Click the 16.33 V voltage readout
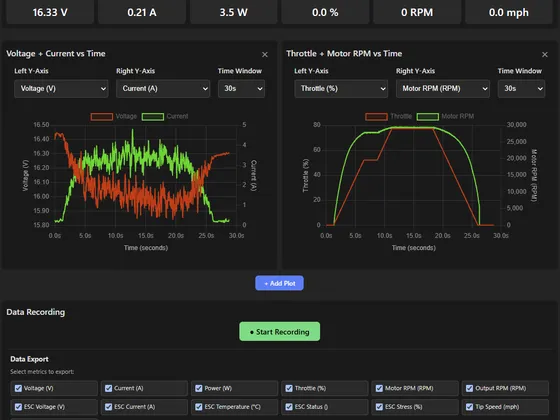This screenshot has width=560, height=420. (50, 12)
